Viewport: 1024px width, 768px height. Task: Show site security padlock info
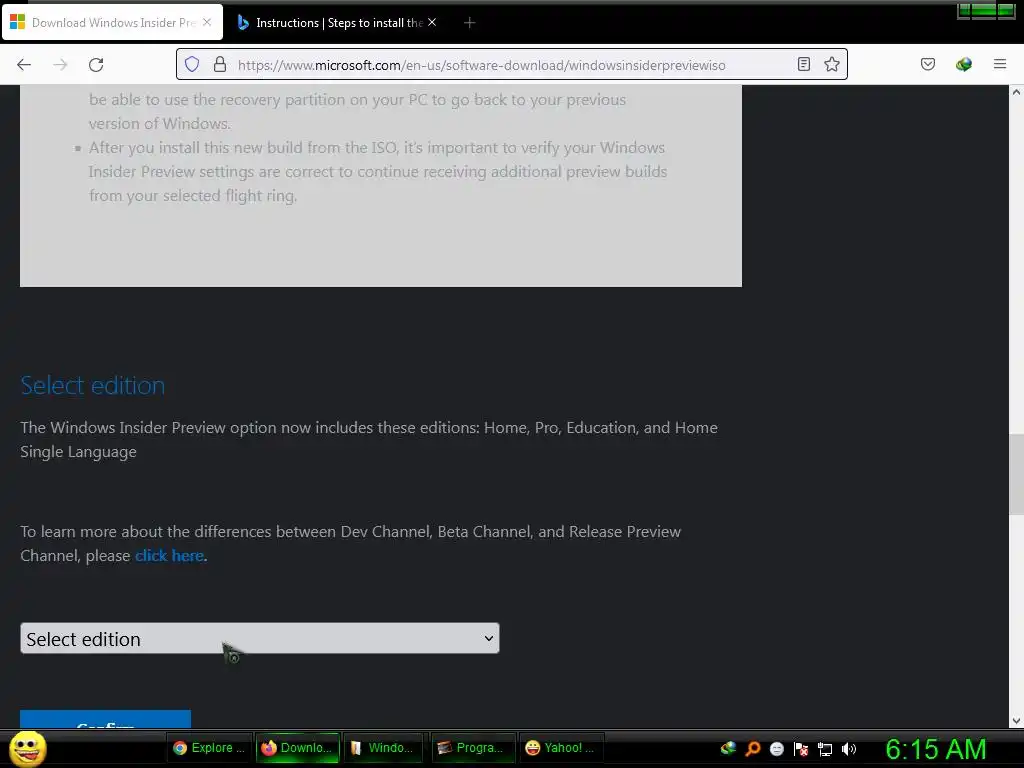pyautogui.click(x=220, y=64)
